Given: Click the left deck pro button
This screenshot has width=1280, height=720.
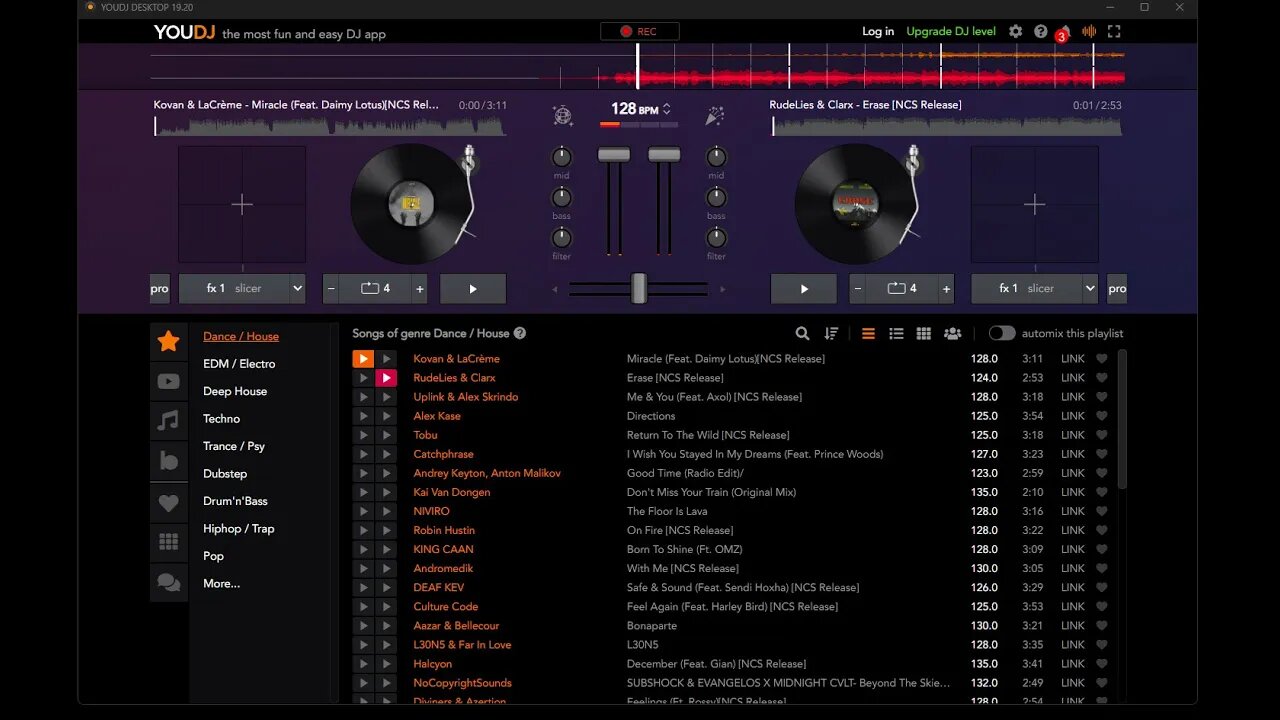Looking at the screenshot, I should click(x=160, y=289).
